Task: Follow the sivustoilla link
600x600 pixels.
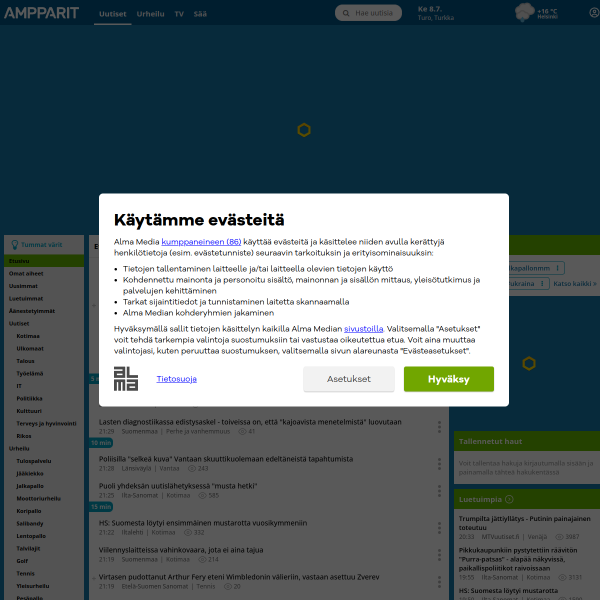Action: tap(364, 329)
